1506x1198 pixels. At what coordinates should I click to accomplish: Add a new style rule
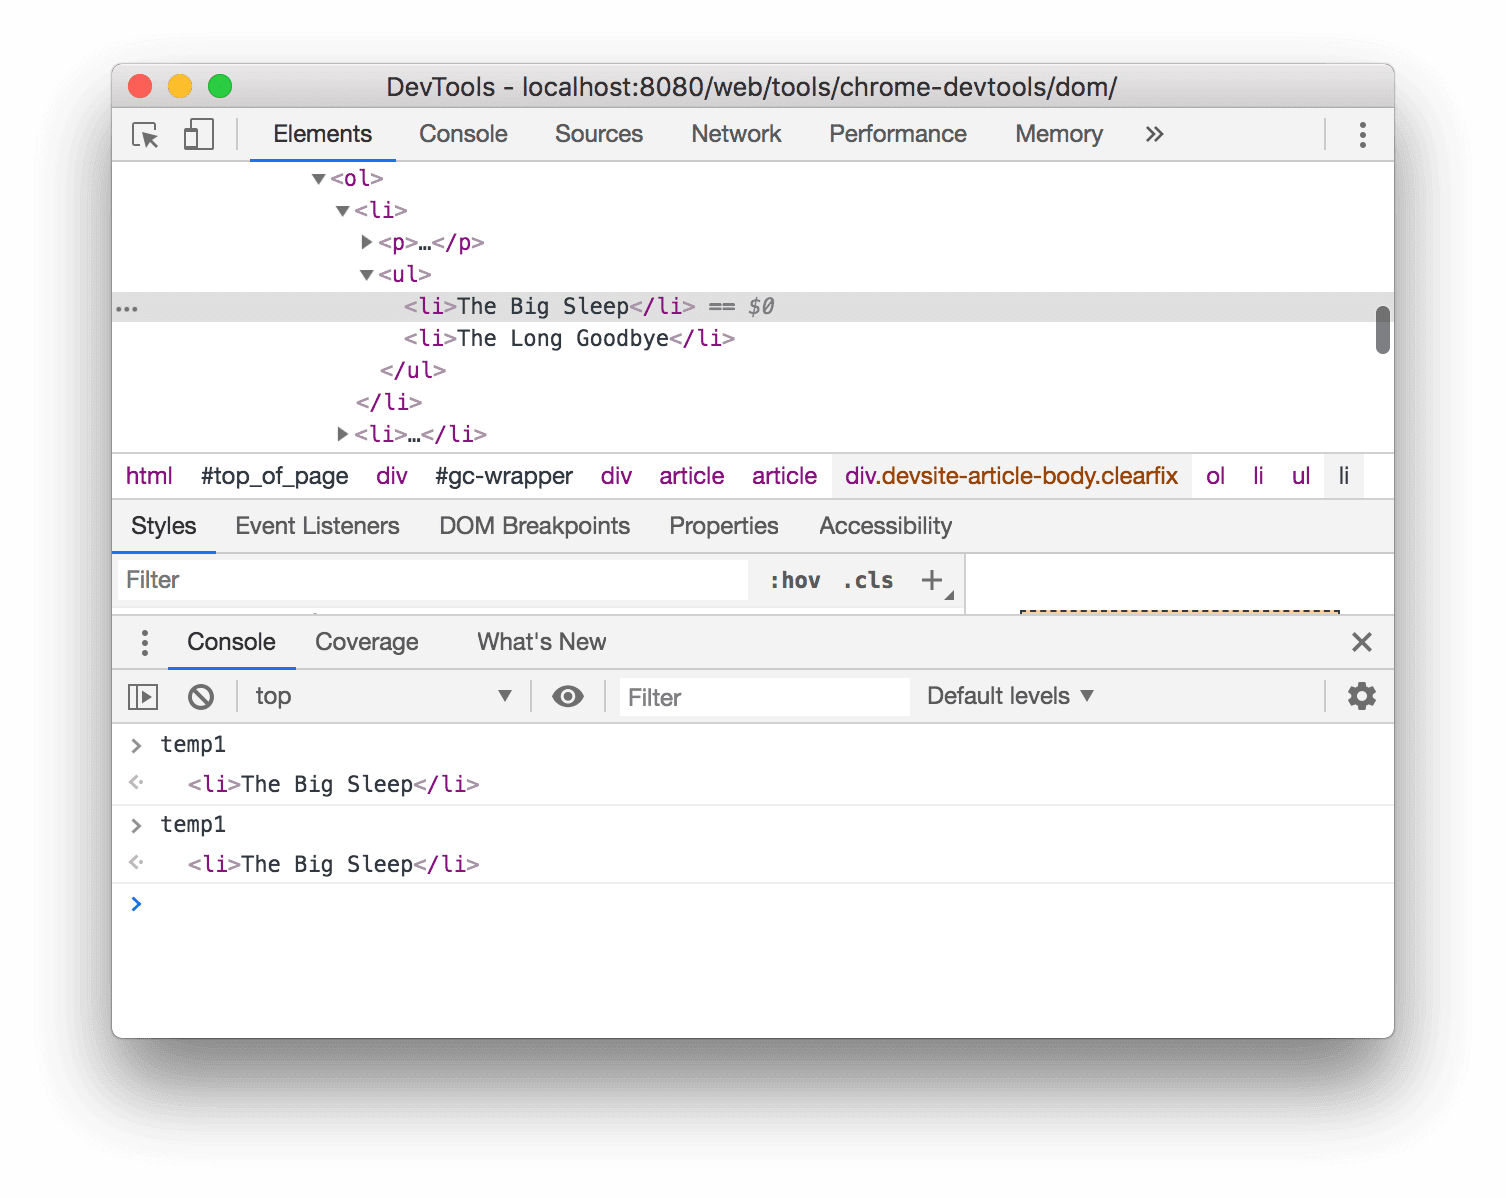coord(932,580)
